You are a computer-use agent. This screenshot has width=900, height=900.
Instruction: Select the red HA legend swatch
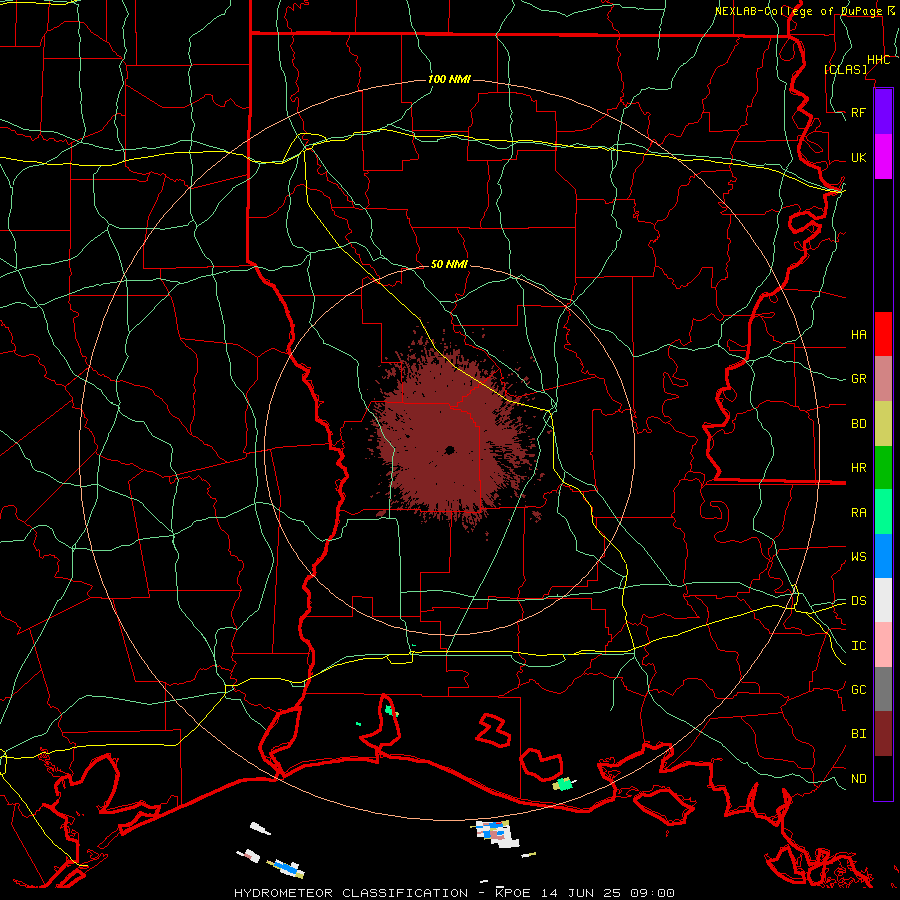[883, 334]
